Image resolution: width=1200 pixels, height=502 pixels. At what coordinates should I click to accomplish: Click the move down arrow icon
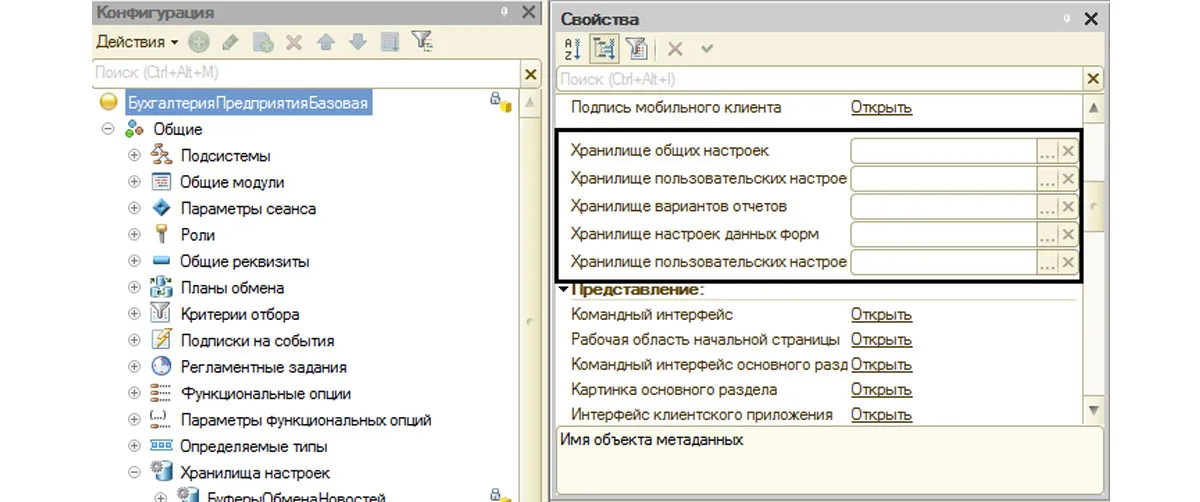click(x=358, y=43)
